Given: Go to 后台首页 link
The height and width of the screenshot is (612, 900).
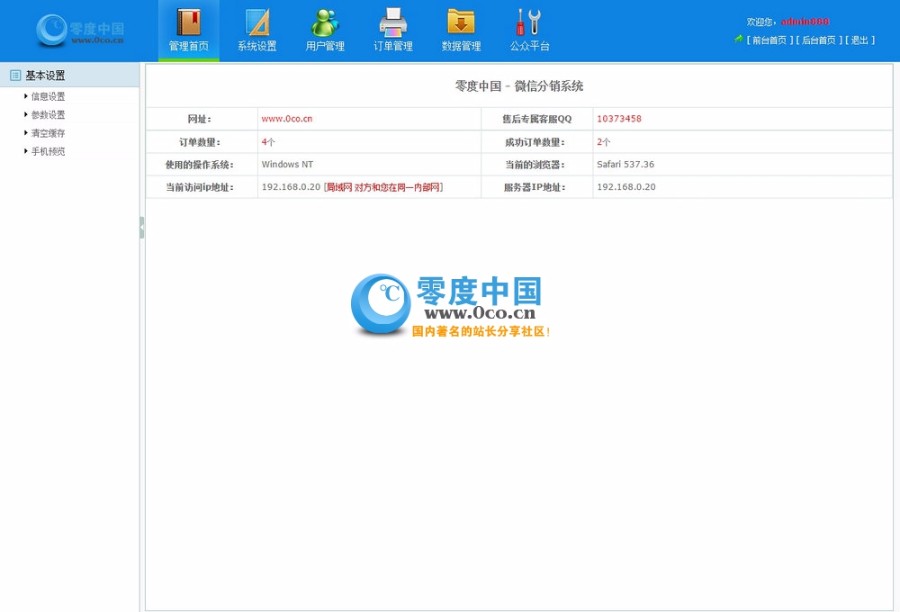Looking at the screenshot, I should coord(818,40).
